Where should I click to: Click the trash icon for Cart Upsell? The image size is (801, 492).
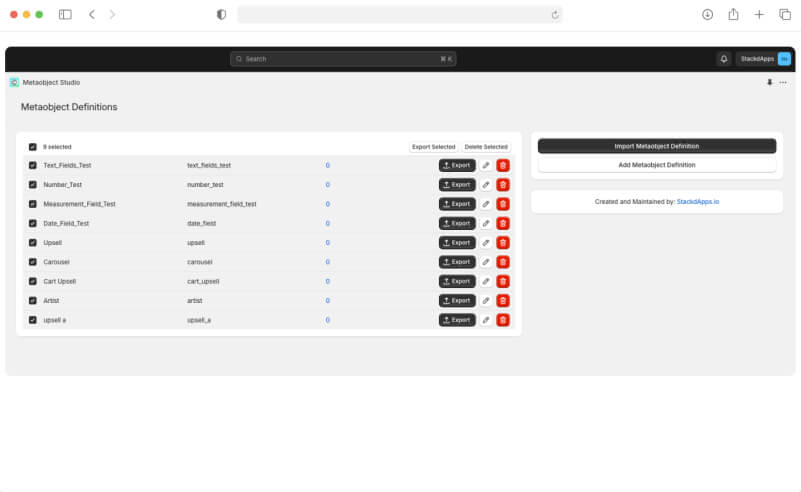click(x=503, y=281)
